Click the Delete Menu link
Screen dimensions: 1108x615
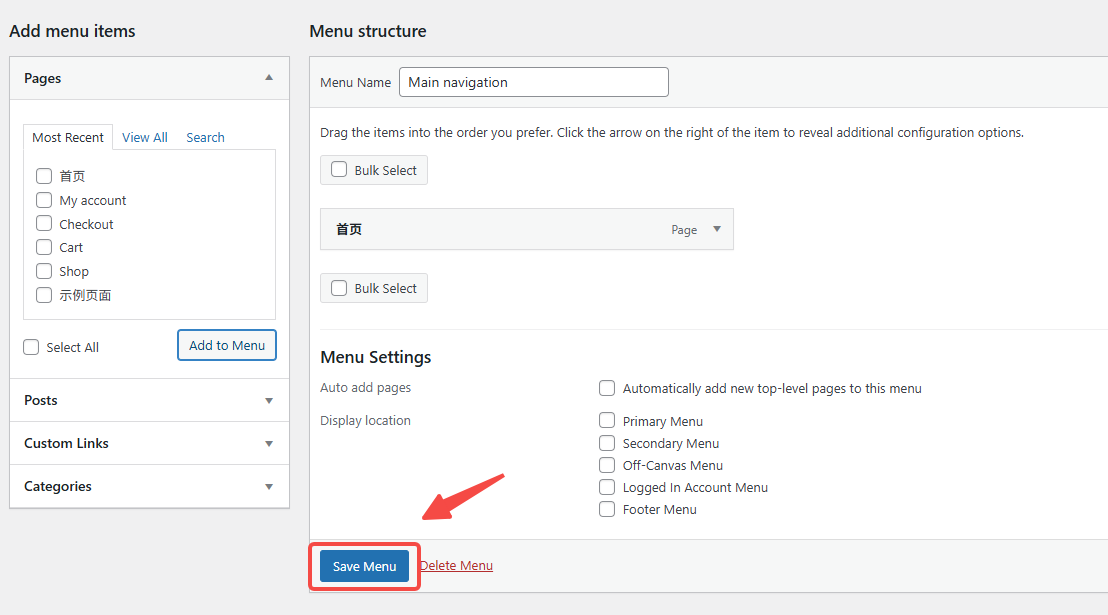point(456,565)
